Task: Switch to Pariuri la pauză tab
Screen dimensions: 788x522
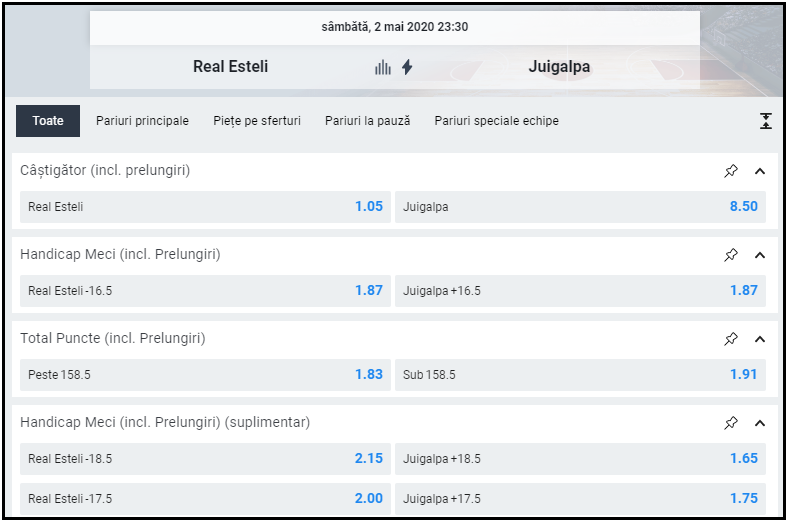Action: coord(367,121)
